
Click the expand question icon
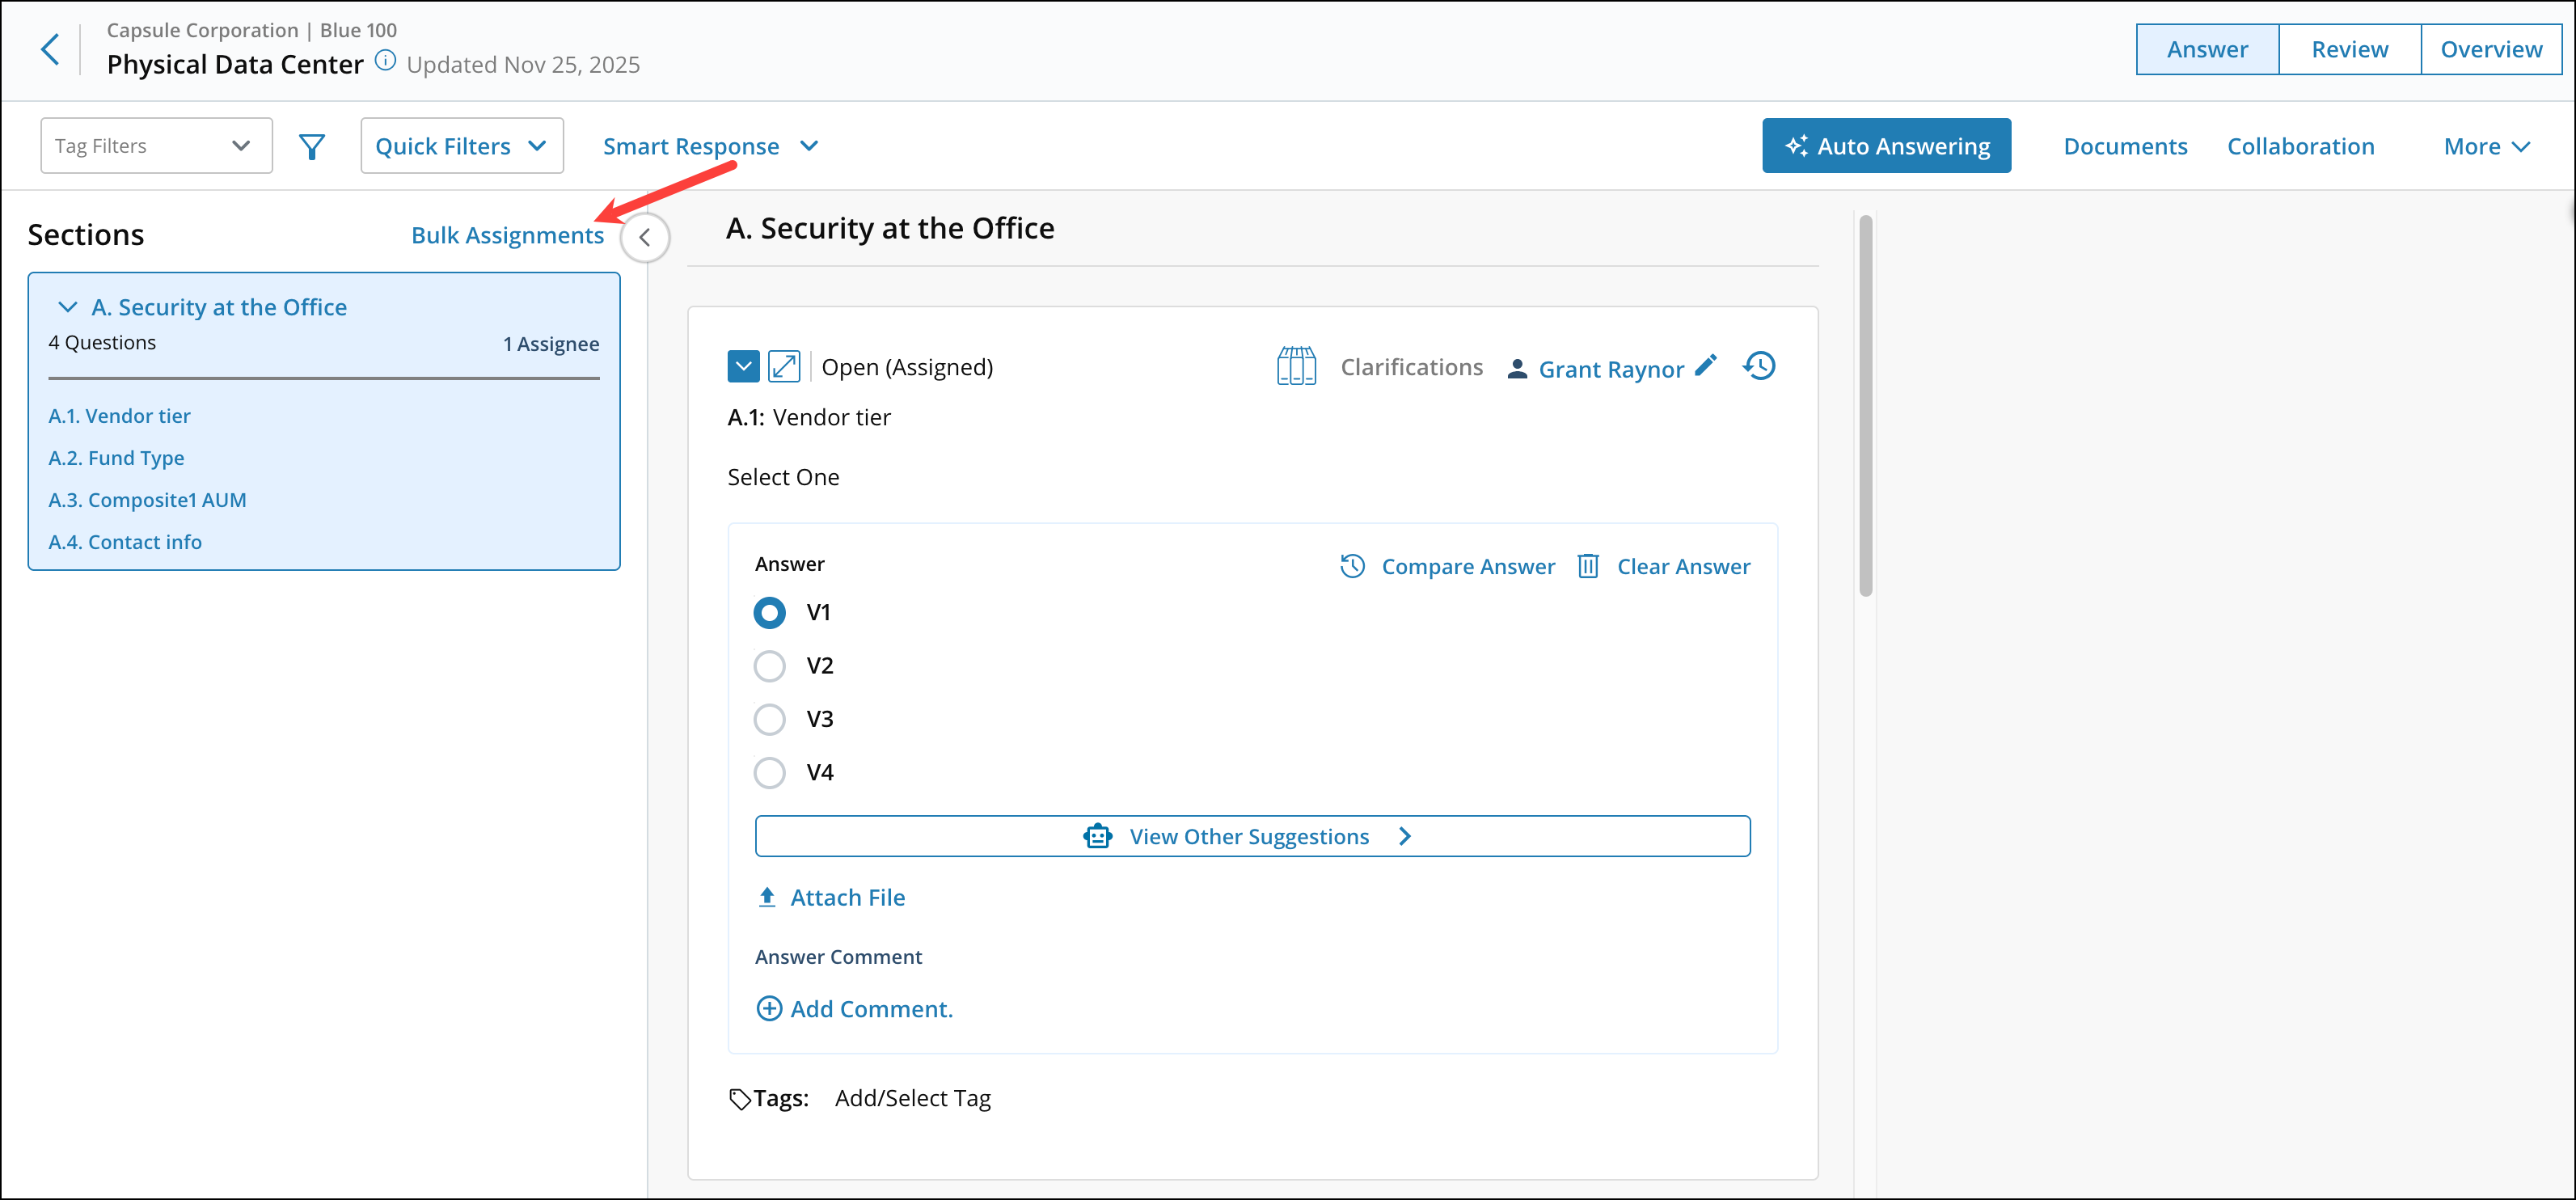784,367
